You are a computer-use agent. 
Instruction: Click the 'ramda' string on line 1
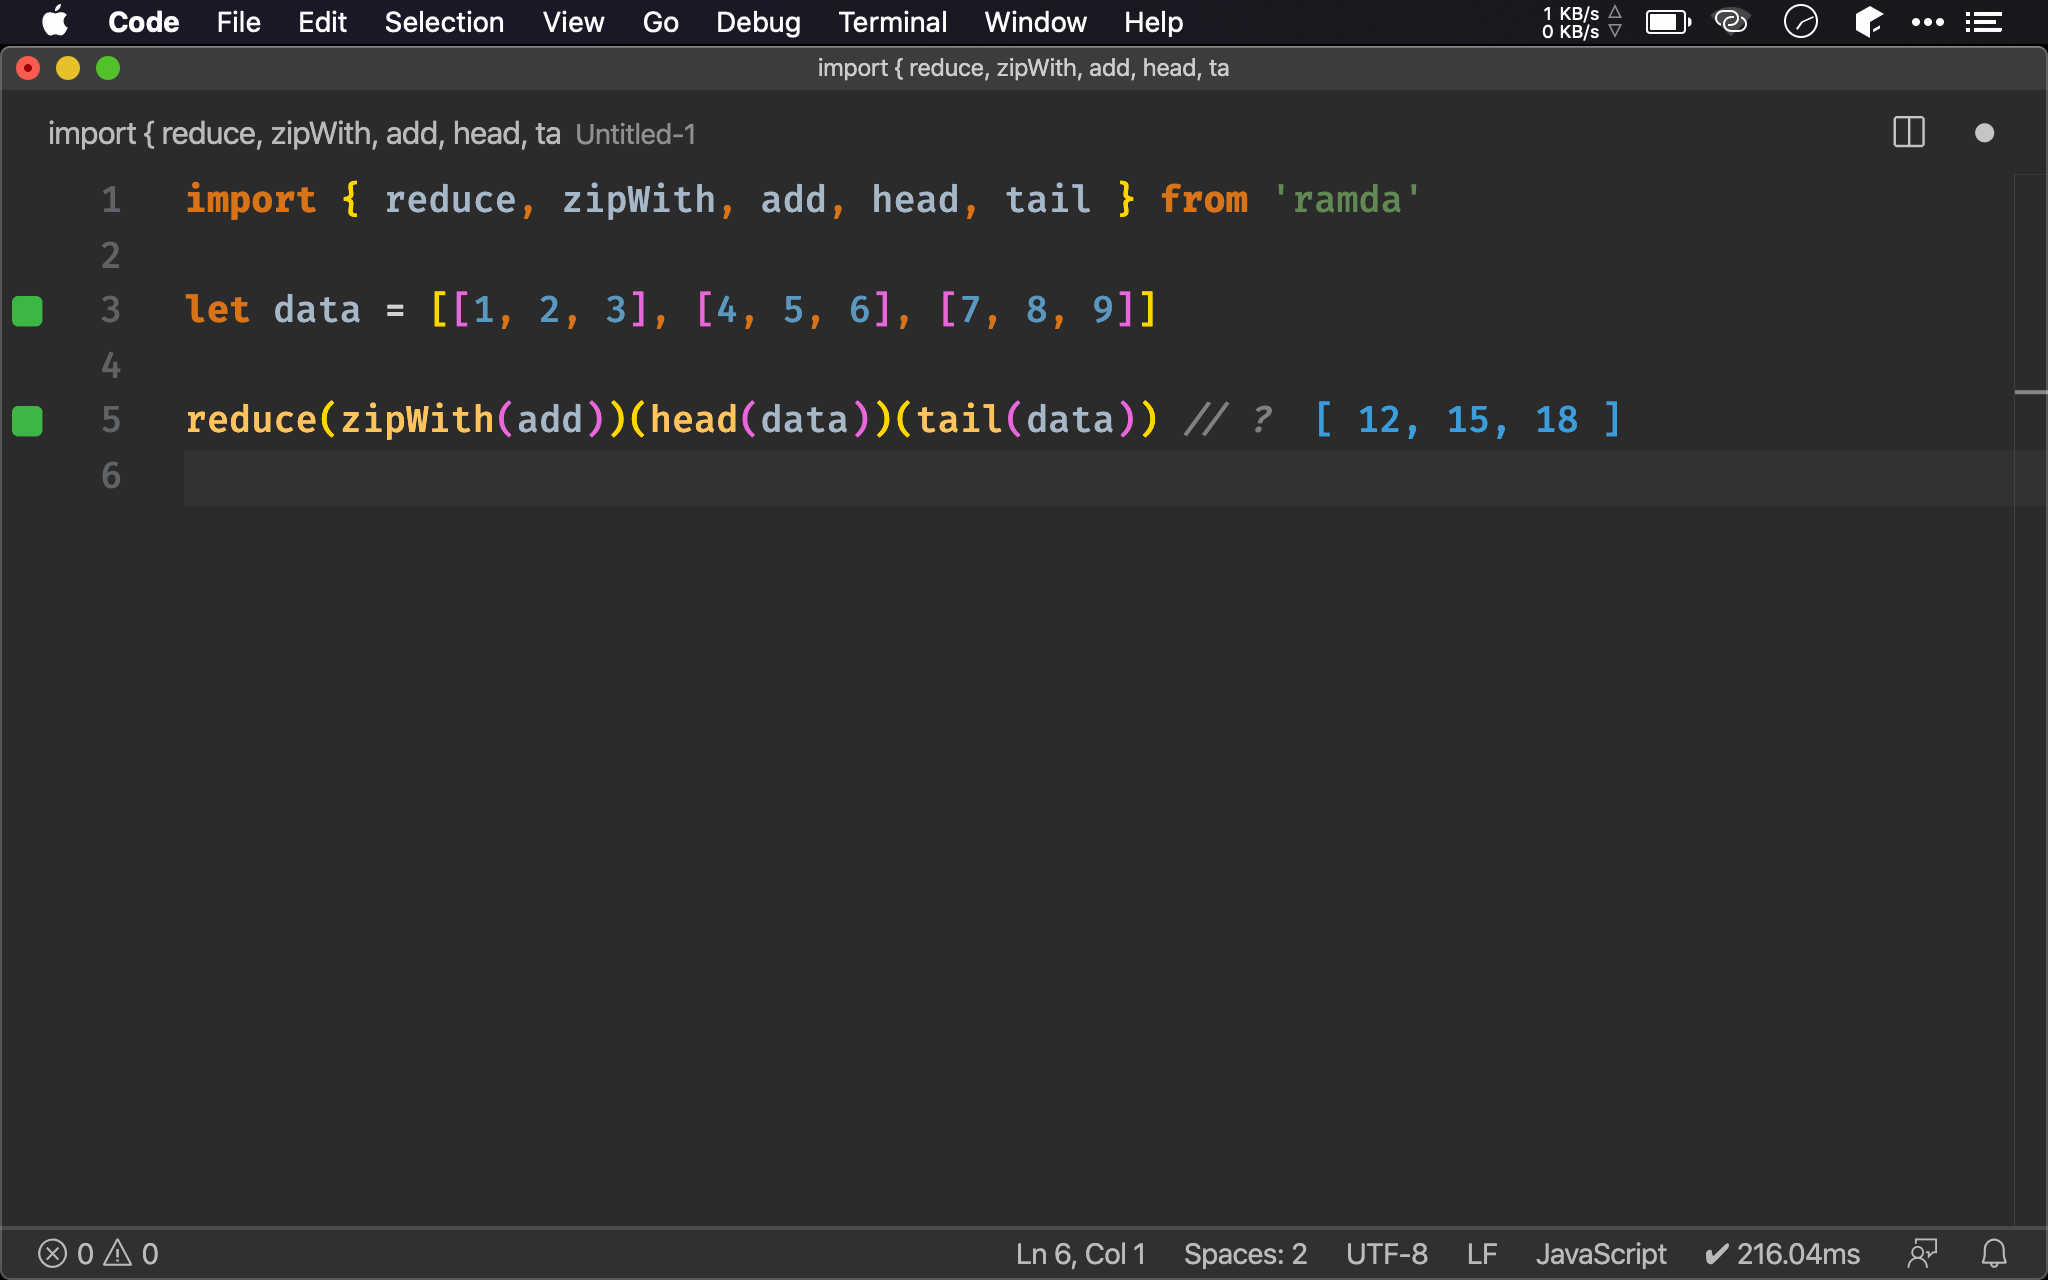pos(1347,200)
